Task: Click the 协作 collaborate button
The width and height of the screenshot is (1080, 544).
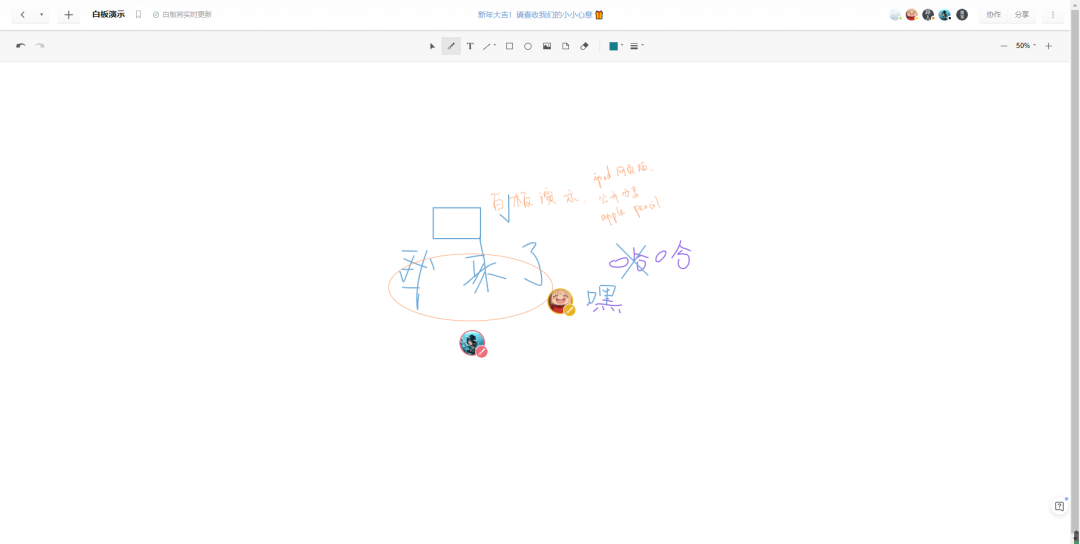Action: click(x=993, y=15)
